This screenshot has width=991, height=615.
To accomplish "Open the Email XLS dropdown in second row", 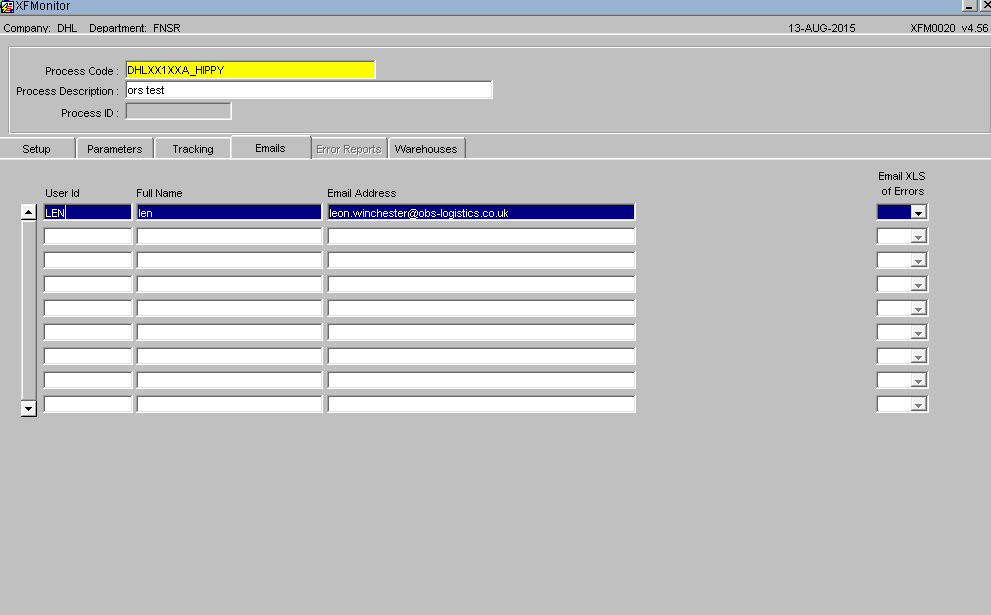I will click(x=918, y=237).
